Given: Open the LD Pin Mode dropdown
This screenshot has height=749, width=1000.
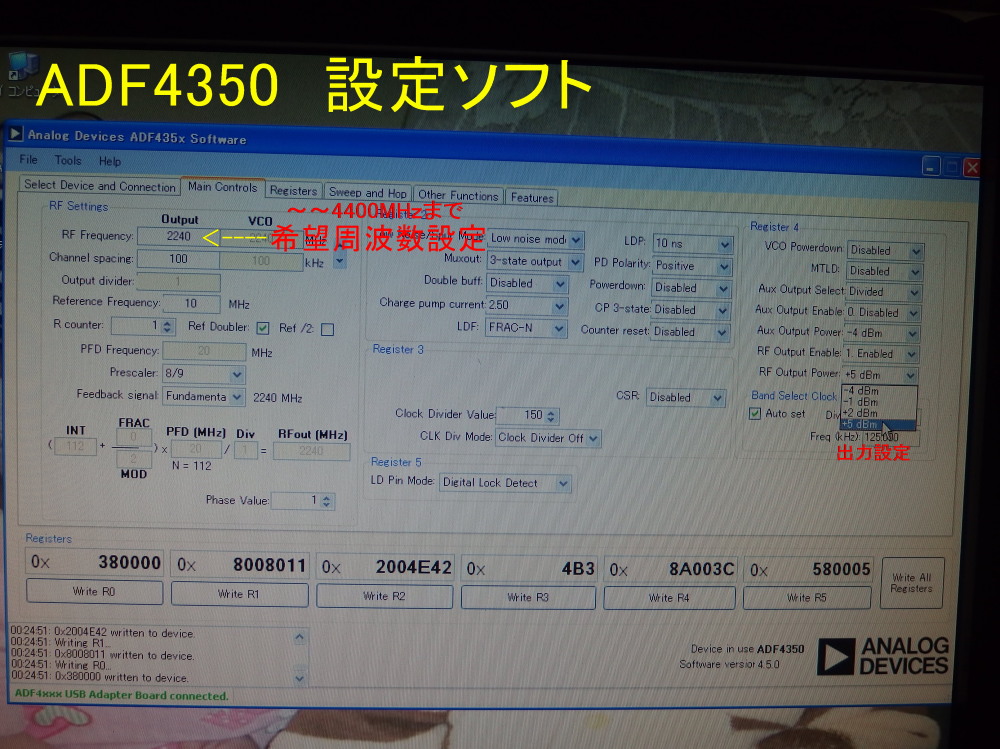Looking at the screenshot, I should pos(563,484).
